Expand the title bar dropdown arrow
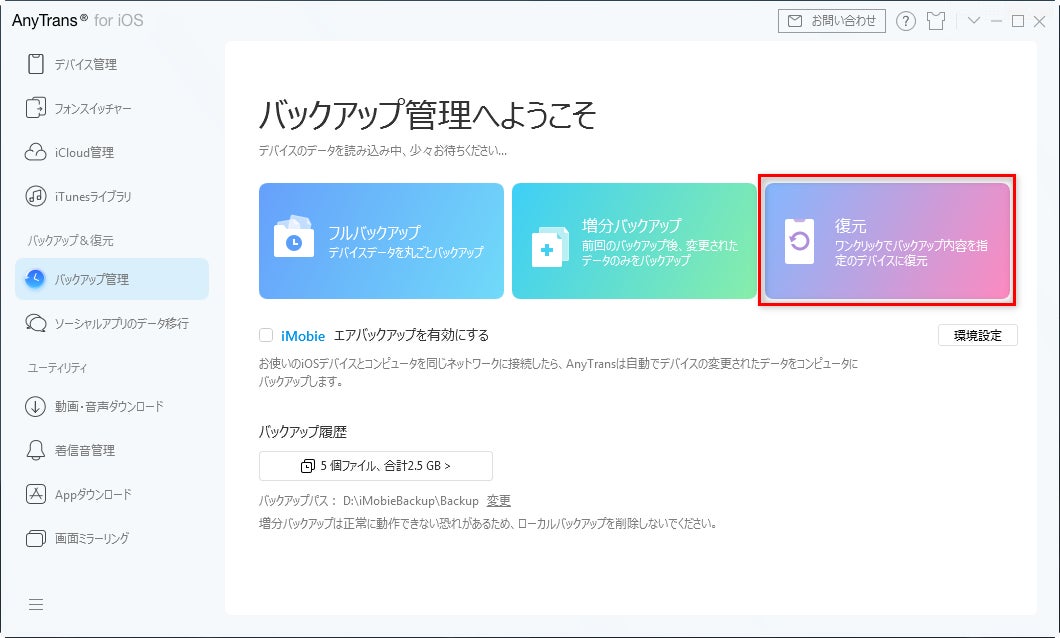Image resolution: width=1060 pixels, height=638 pixels. [974, 20]
